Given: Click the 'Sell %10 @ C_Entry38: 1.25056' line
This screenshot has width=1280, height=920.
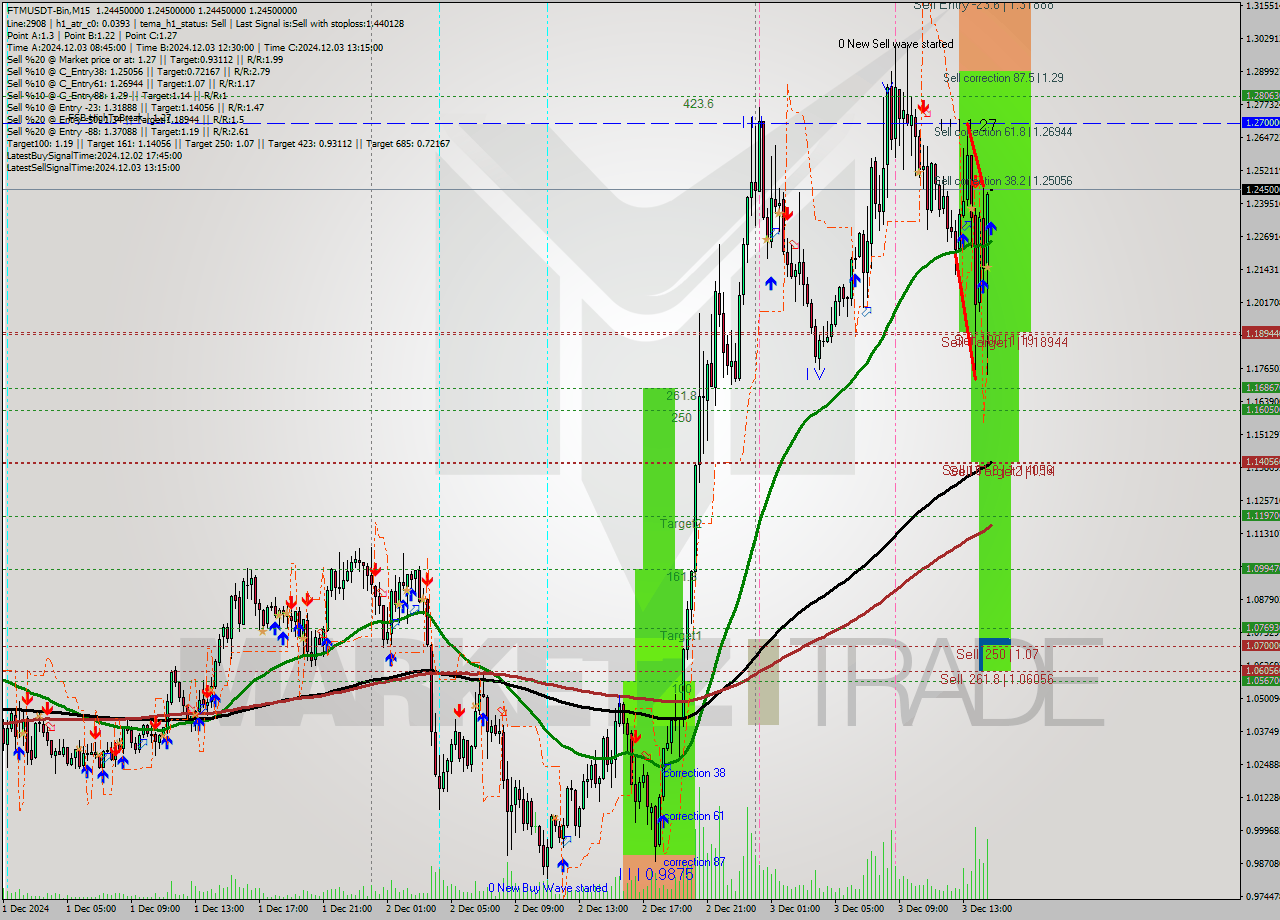Looking at the screenshot, I should (138, 71).
